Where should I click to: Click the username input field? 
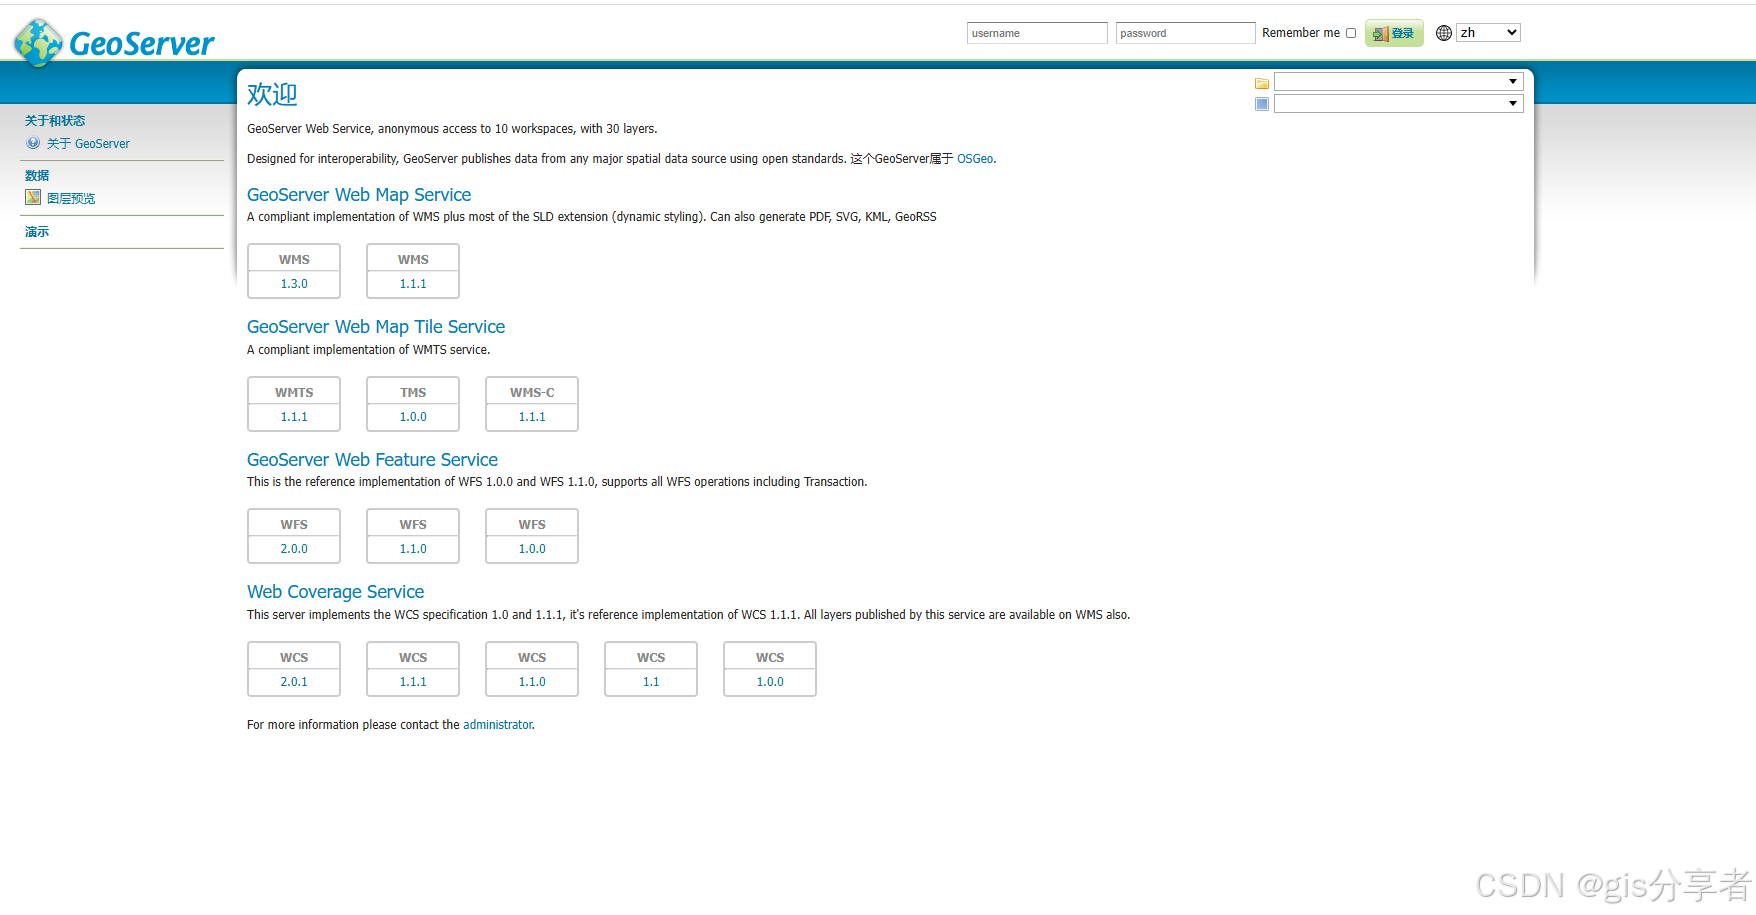click(1037, 33)
